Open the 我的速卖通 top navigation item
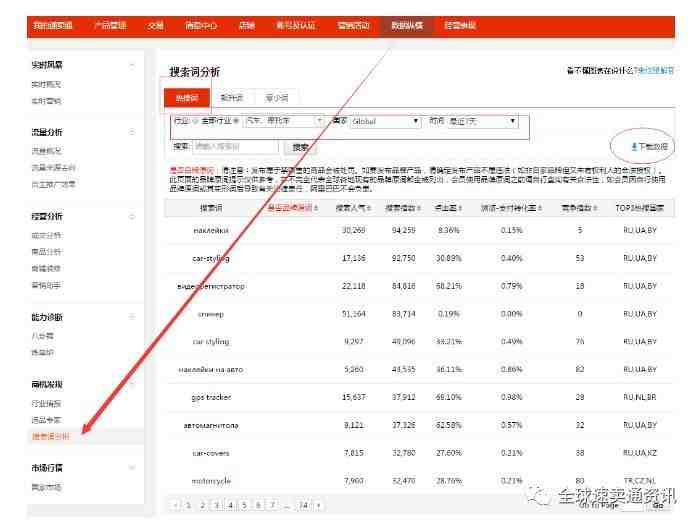The height and width of the screenshot is (526, 699). pyautogui.click(x=53, y=25)
